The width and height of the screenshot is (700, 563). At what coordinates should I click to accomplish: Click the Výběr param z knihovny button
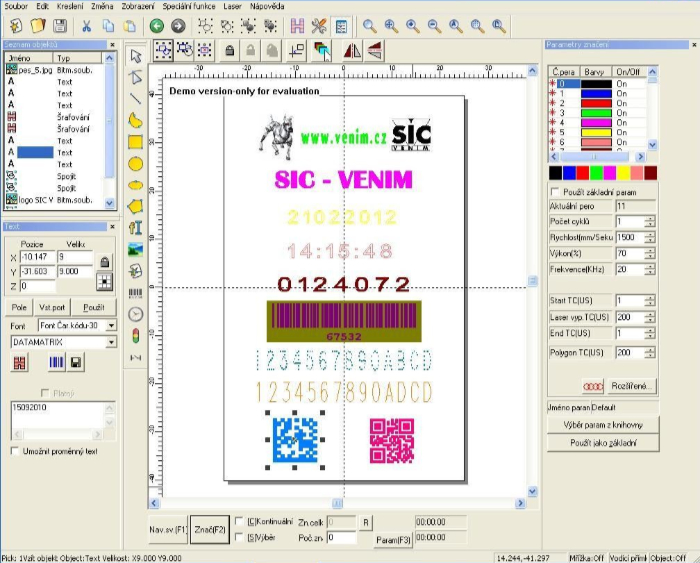pyautogui.click(x=603, y=425)
